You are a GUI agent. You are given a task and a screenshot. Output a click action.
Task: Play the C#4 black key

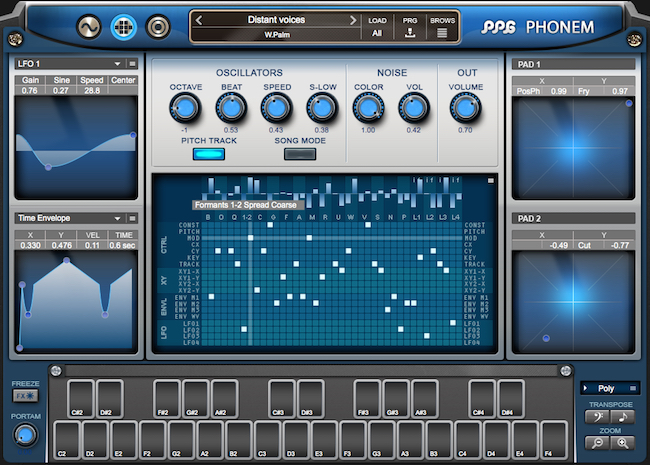click(x=482, y=399)
